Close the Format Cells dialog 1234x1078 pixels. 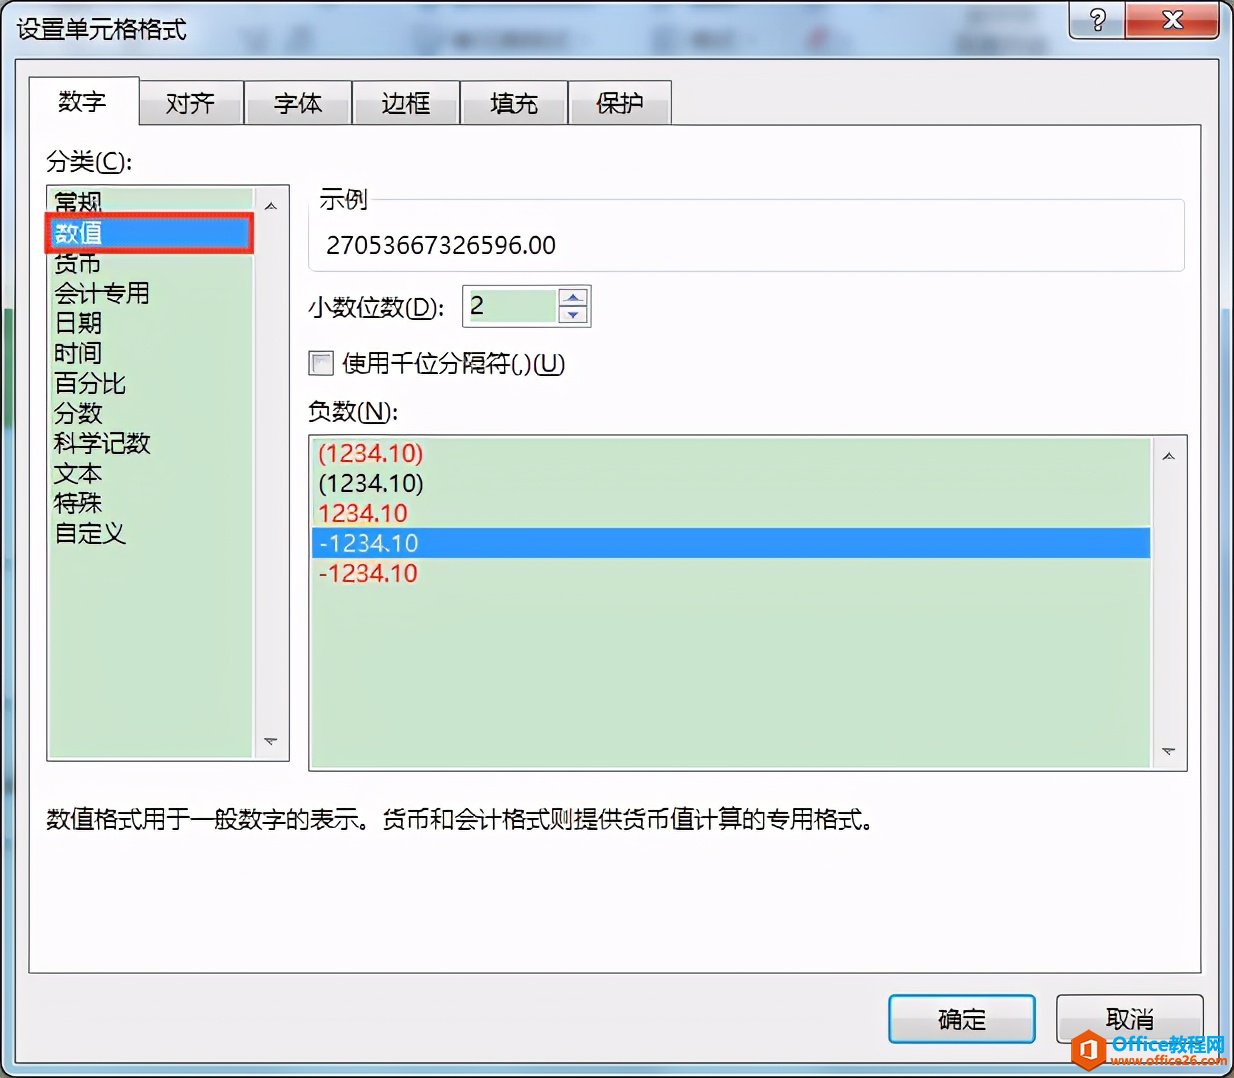click(1172, 20)
